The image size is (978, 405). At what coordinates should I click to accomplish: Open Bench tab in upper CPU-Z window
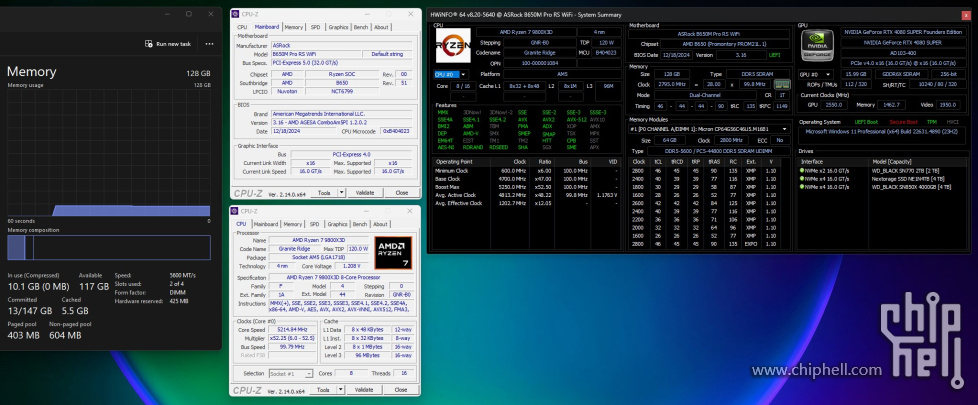click(361, 27)
